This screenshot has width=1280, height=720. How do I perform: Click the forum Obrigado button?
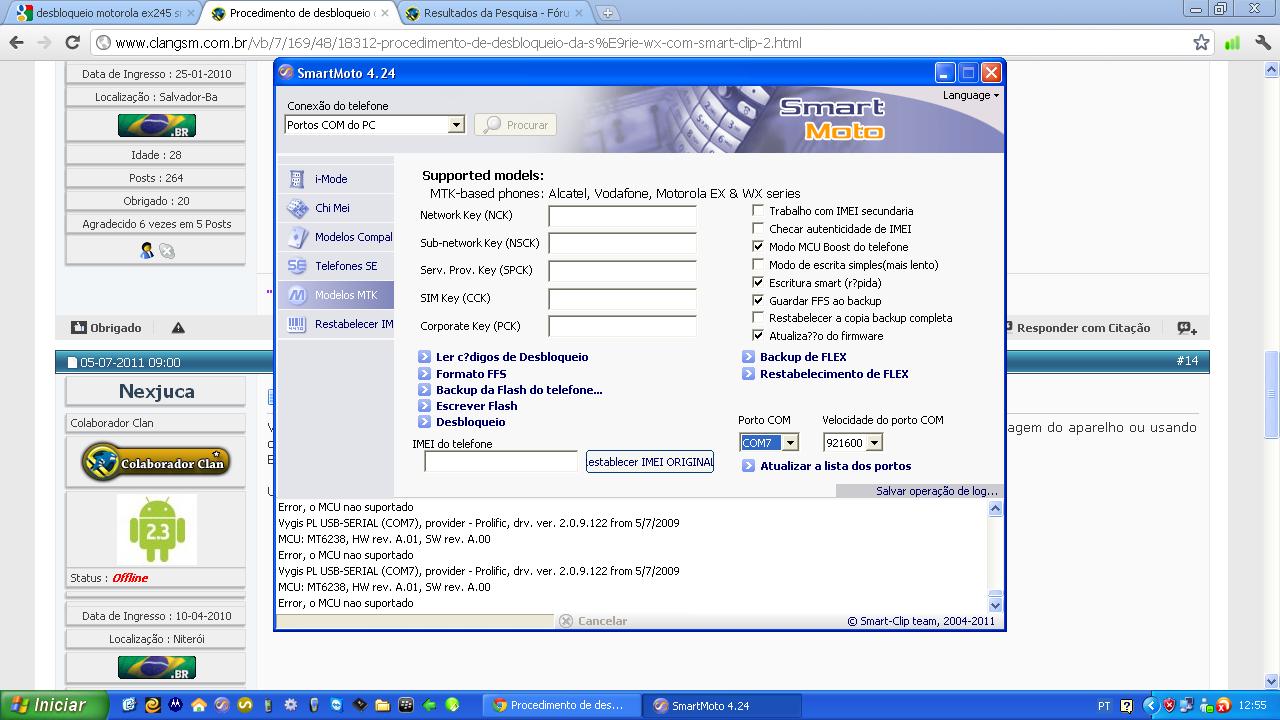click(106, 328)
